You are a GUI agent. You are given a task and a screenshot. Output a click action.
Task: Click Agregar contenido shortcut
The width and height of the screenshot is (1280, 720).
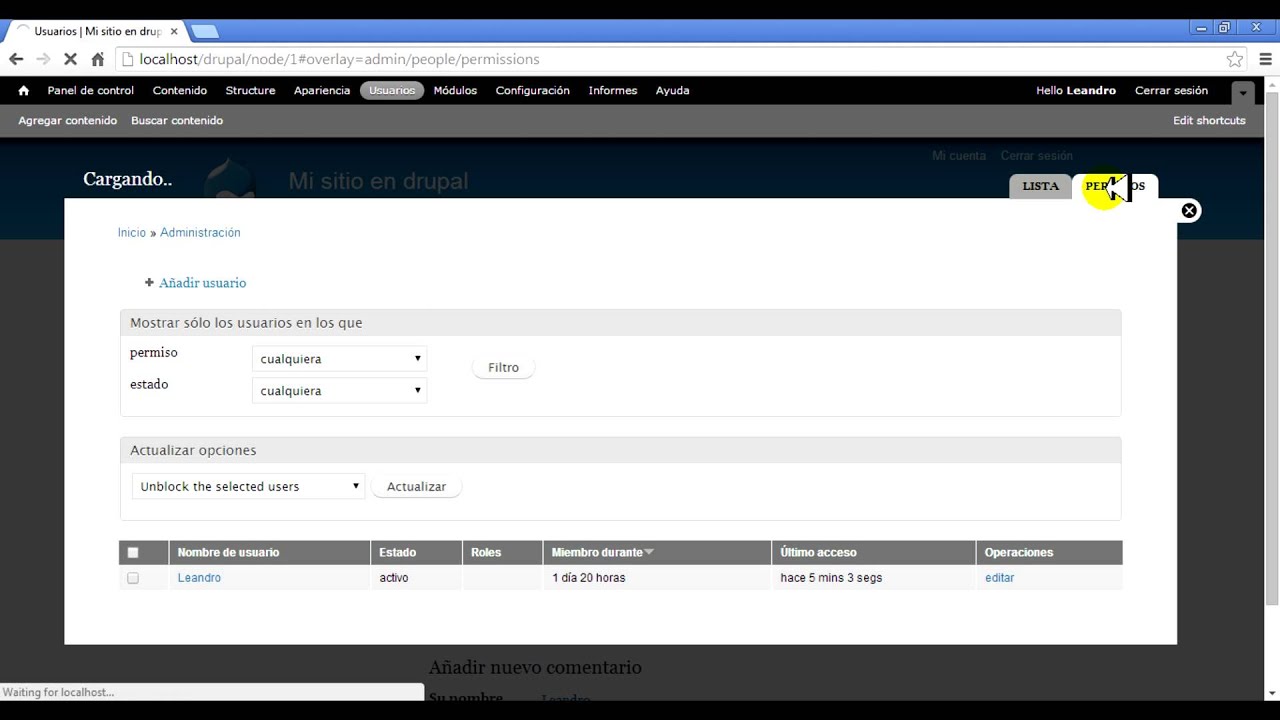tap(67, 120)
